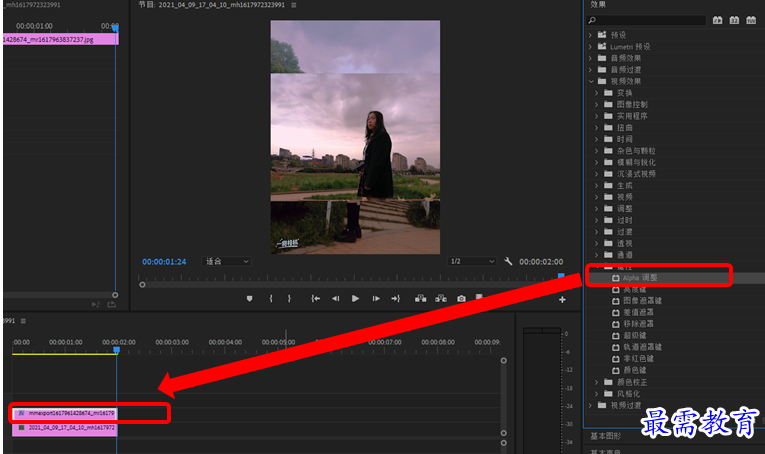Expand the 实用程序 effects folder
Screen dimensions: 765x454
coord(596,116)
